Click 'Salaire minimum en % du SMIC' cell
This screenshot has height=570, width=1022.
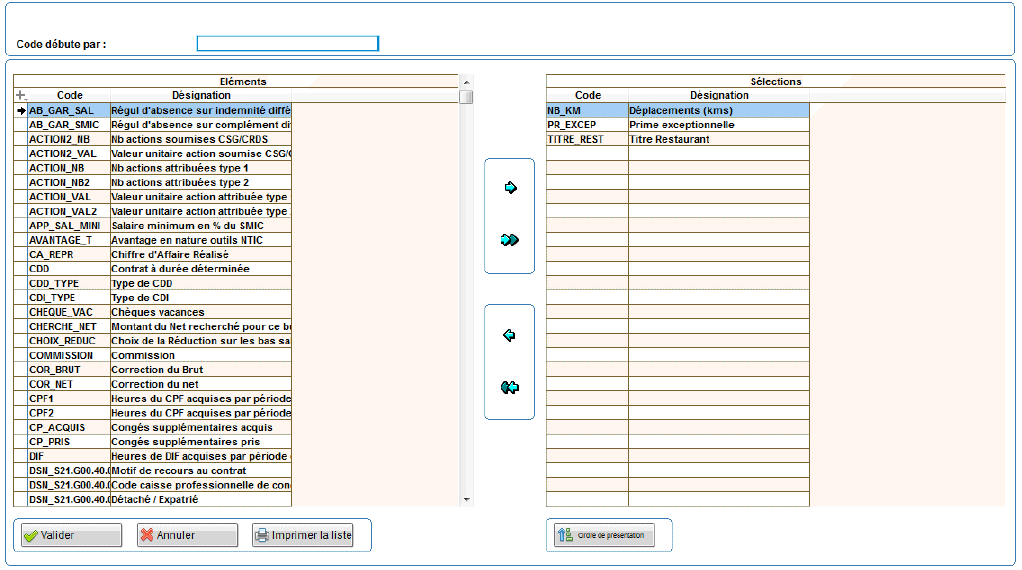pos(201,226)
